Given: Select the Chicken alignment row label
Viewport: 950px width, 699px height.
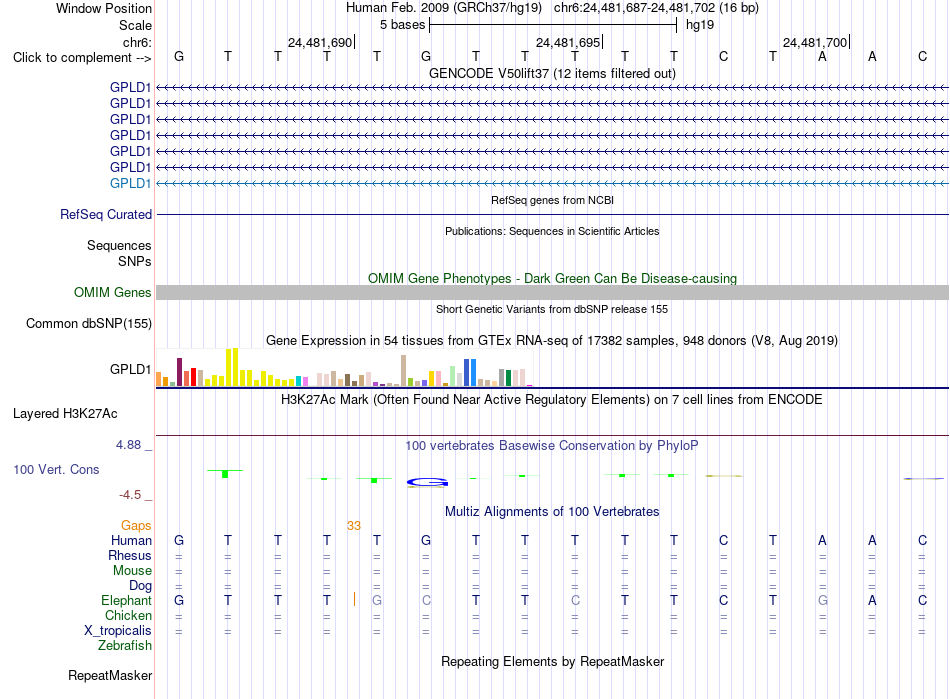Looking at the screenshot, I should [128, 615].
